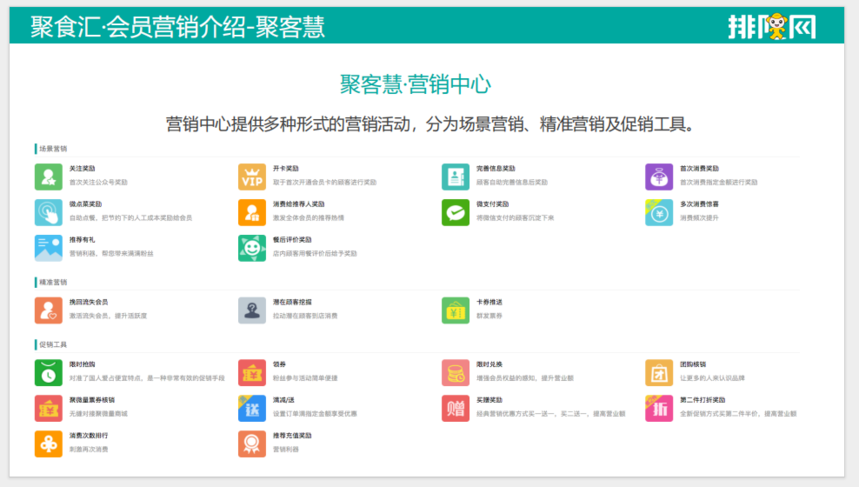Click the green 关注奖励 follower icon
Screen dimensions: 859x487
tap(48, 176)
